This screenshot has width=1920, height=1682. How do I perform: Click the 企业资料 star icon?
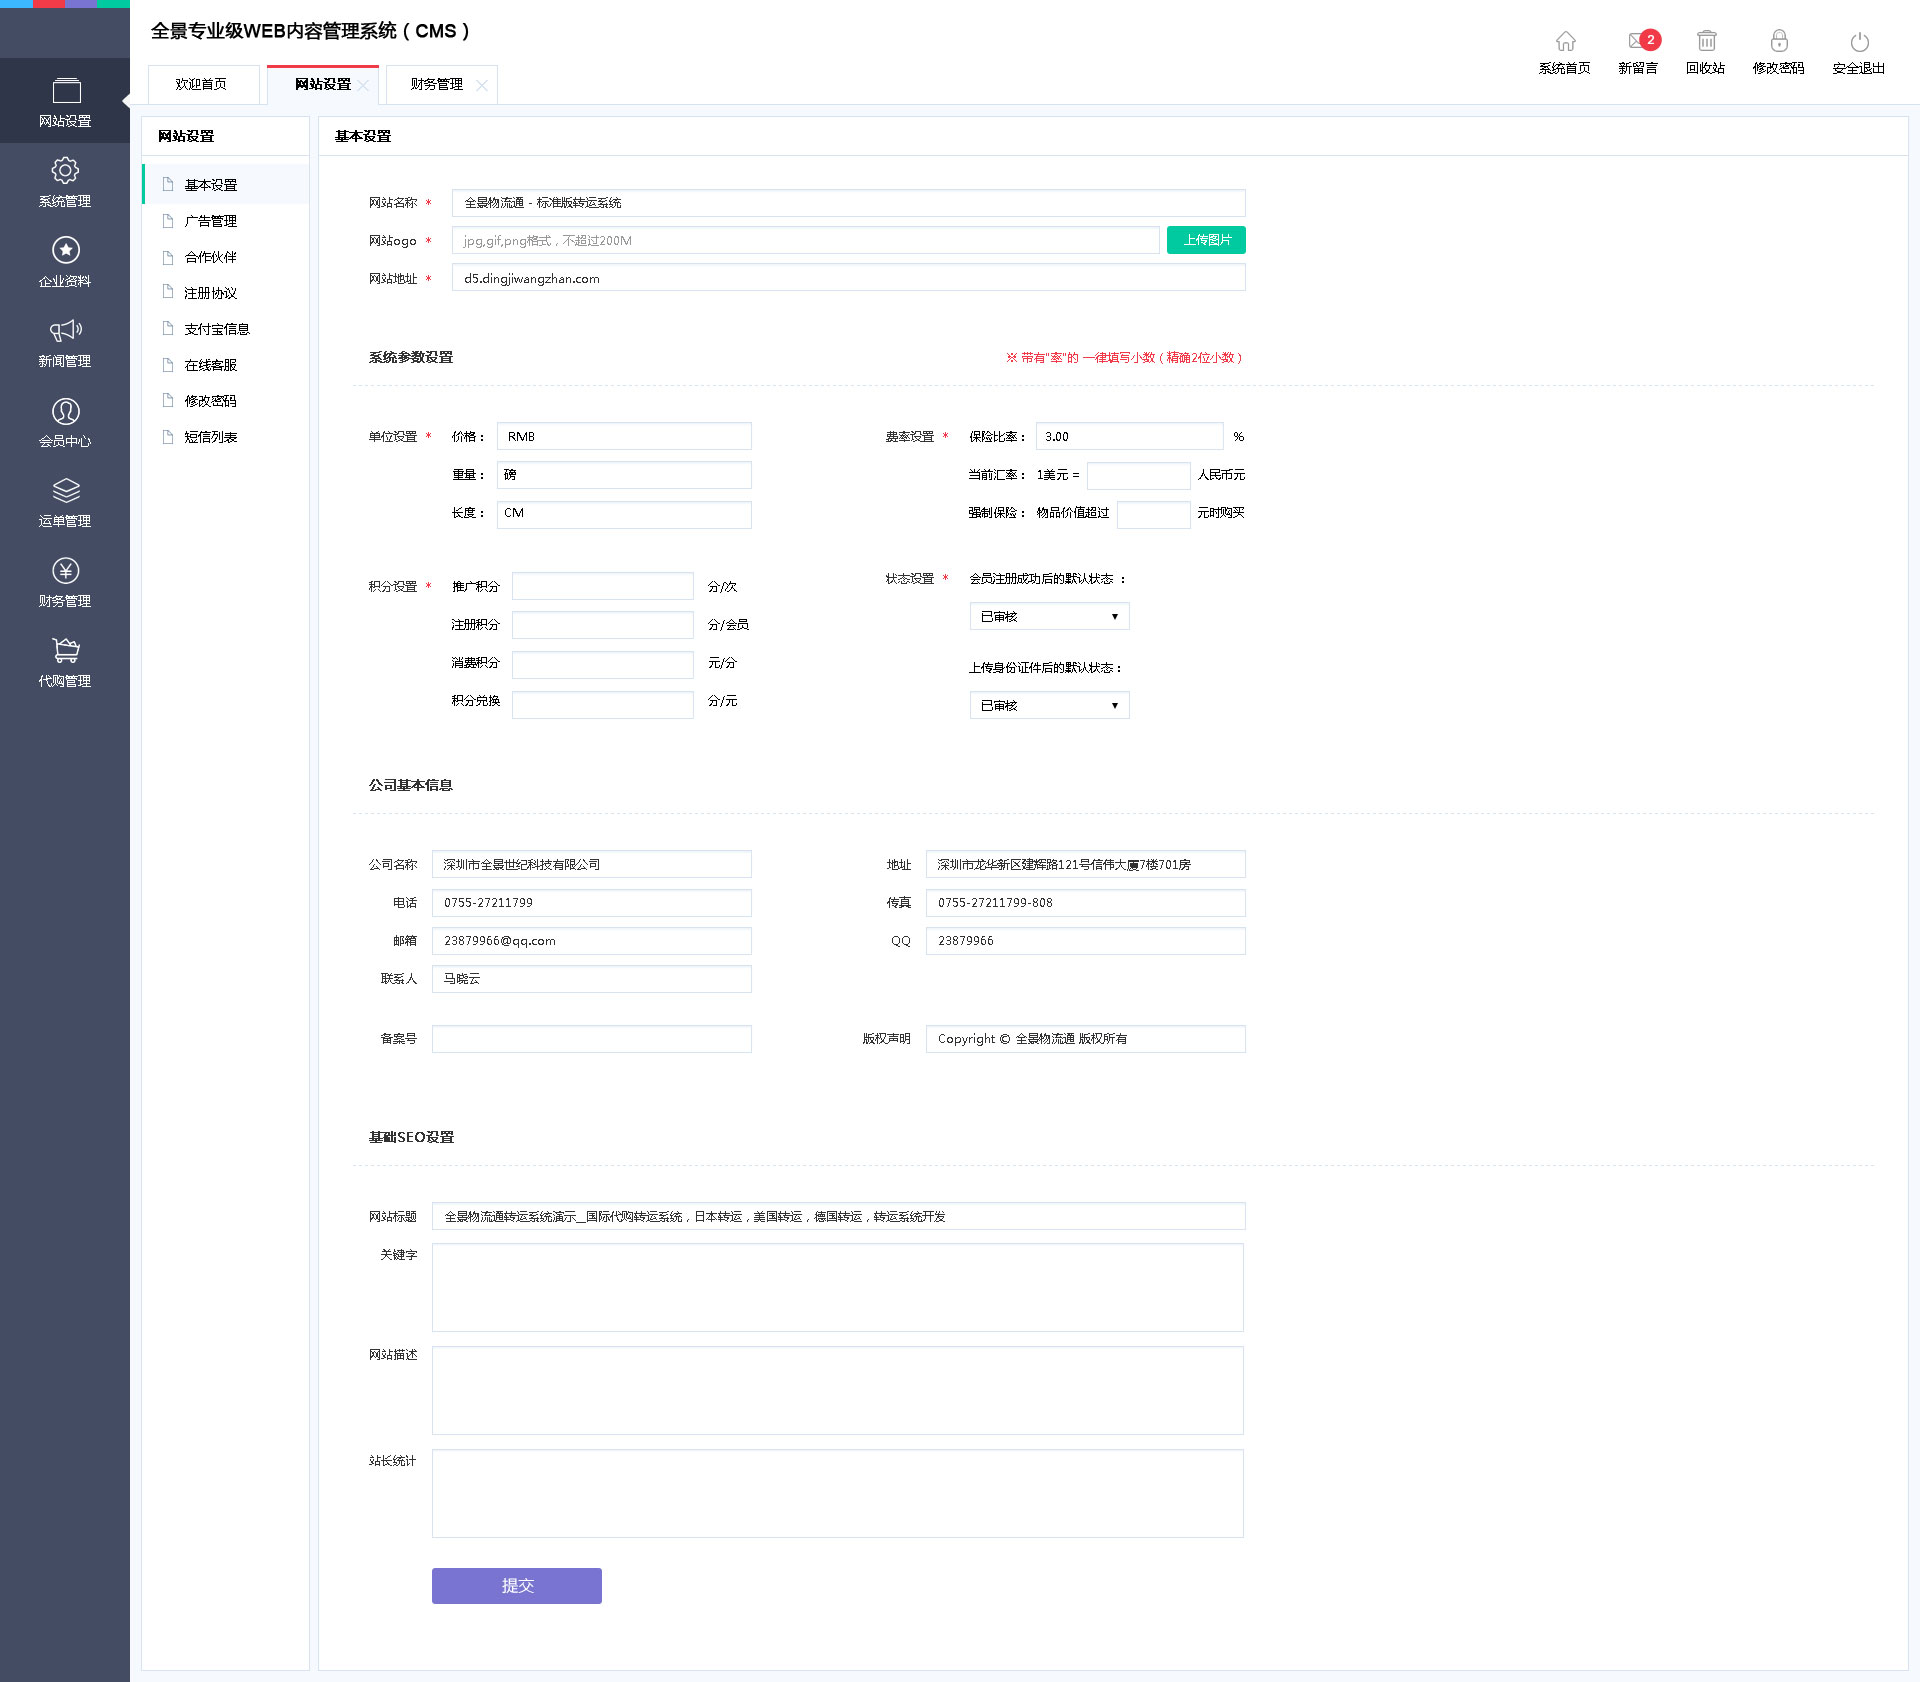[65, 250]
